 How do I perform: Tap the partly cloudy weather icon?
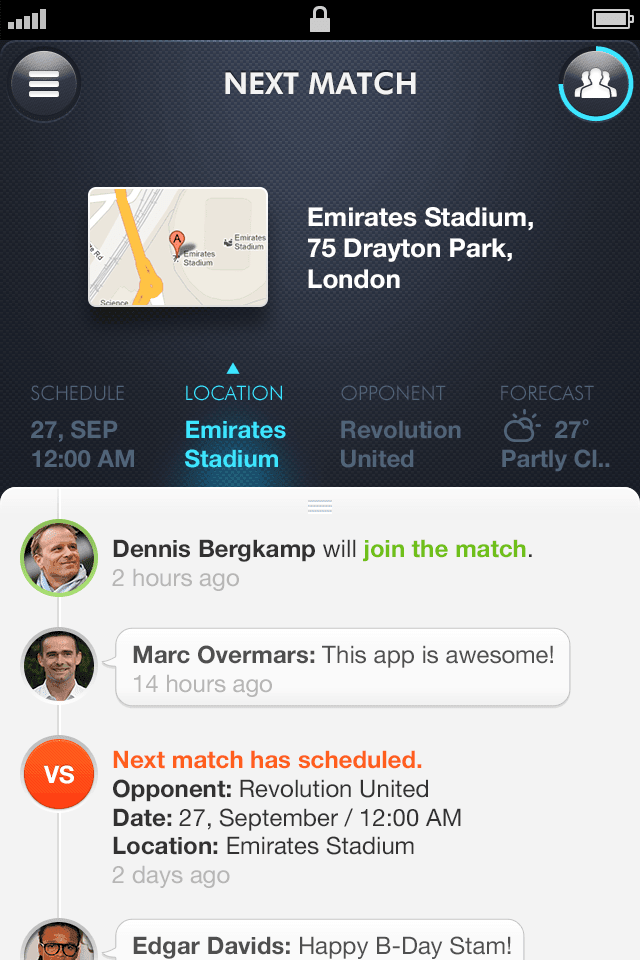[x=521, y=429]
